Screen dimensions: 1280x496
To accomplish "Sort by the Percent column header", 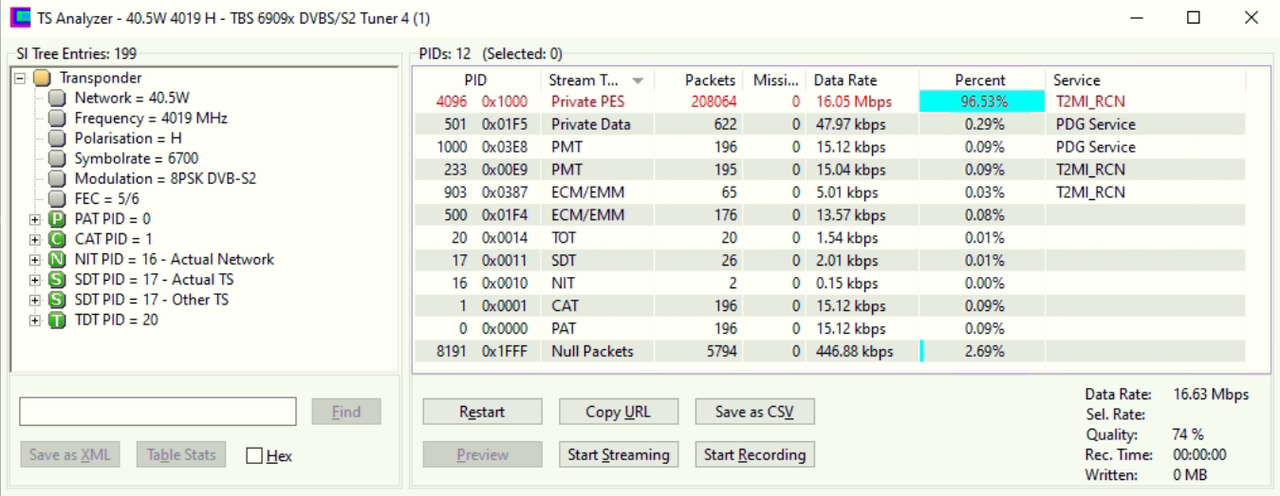I will point(981,80).
